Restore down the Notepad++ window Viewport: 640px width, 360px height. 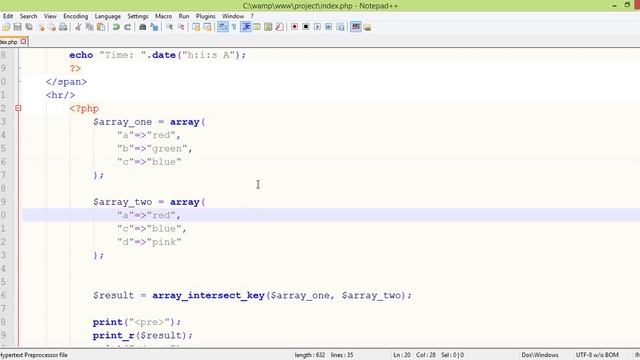(x=627, y=5)
